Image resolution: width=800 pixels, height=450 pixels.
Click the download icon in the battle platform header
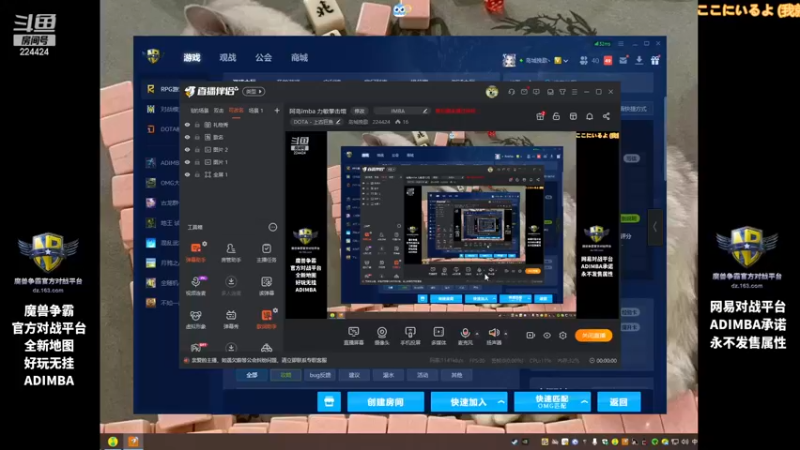coord(639,60)
